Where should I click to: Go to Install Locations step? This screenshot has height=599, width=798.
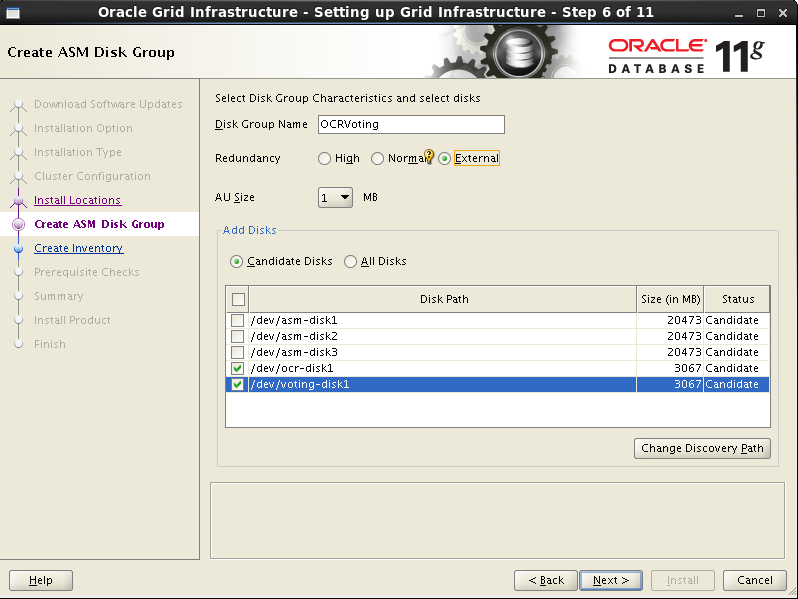tap(77, 200)
